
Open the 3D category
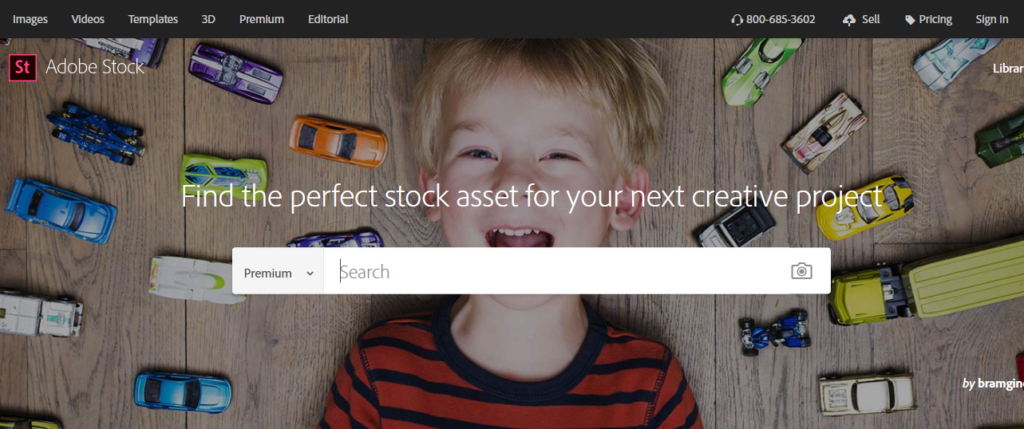tap(208, 19)
